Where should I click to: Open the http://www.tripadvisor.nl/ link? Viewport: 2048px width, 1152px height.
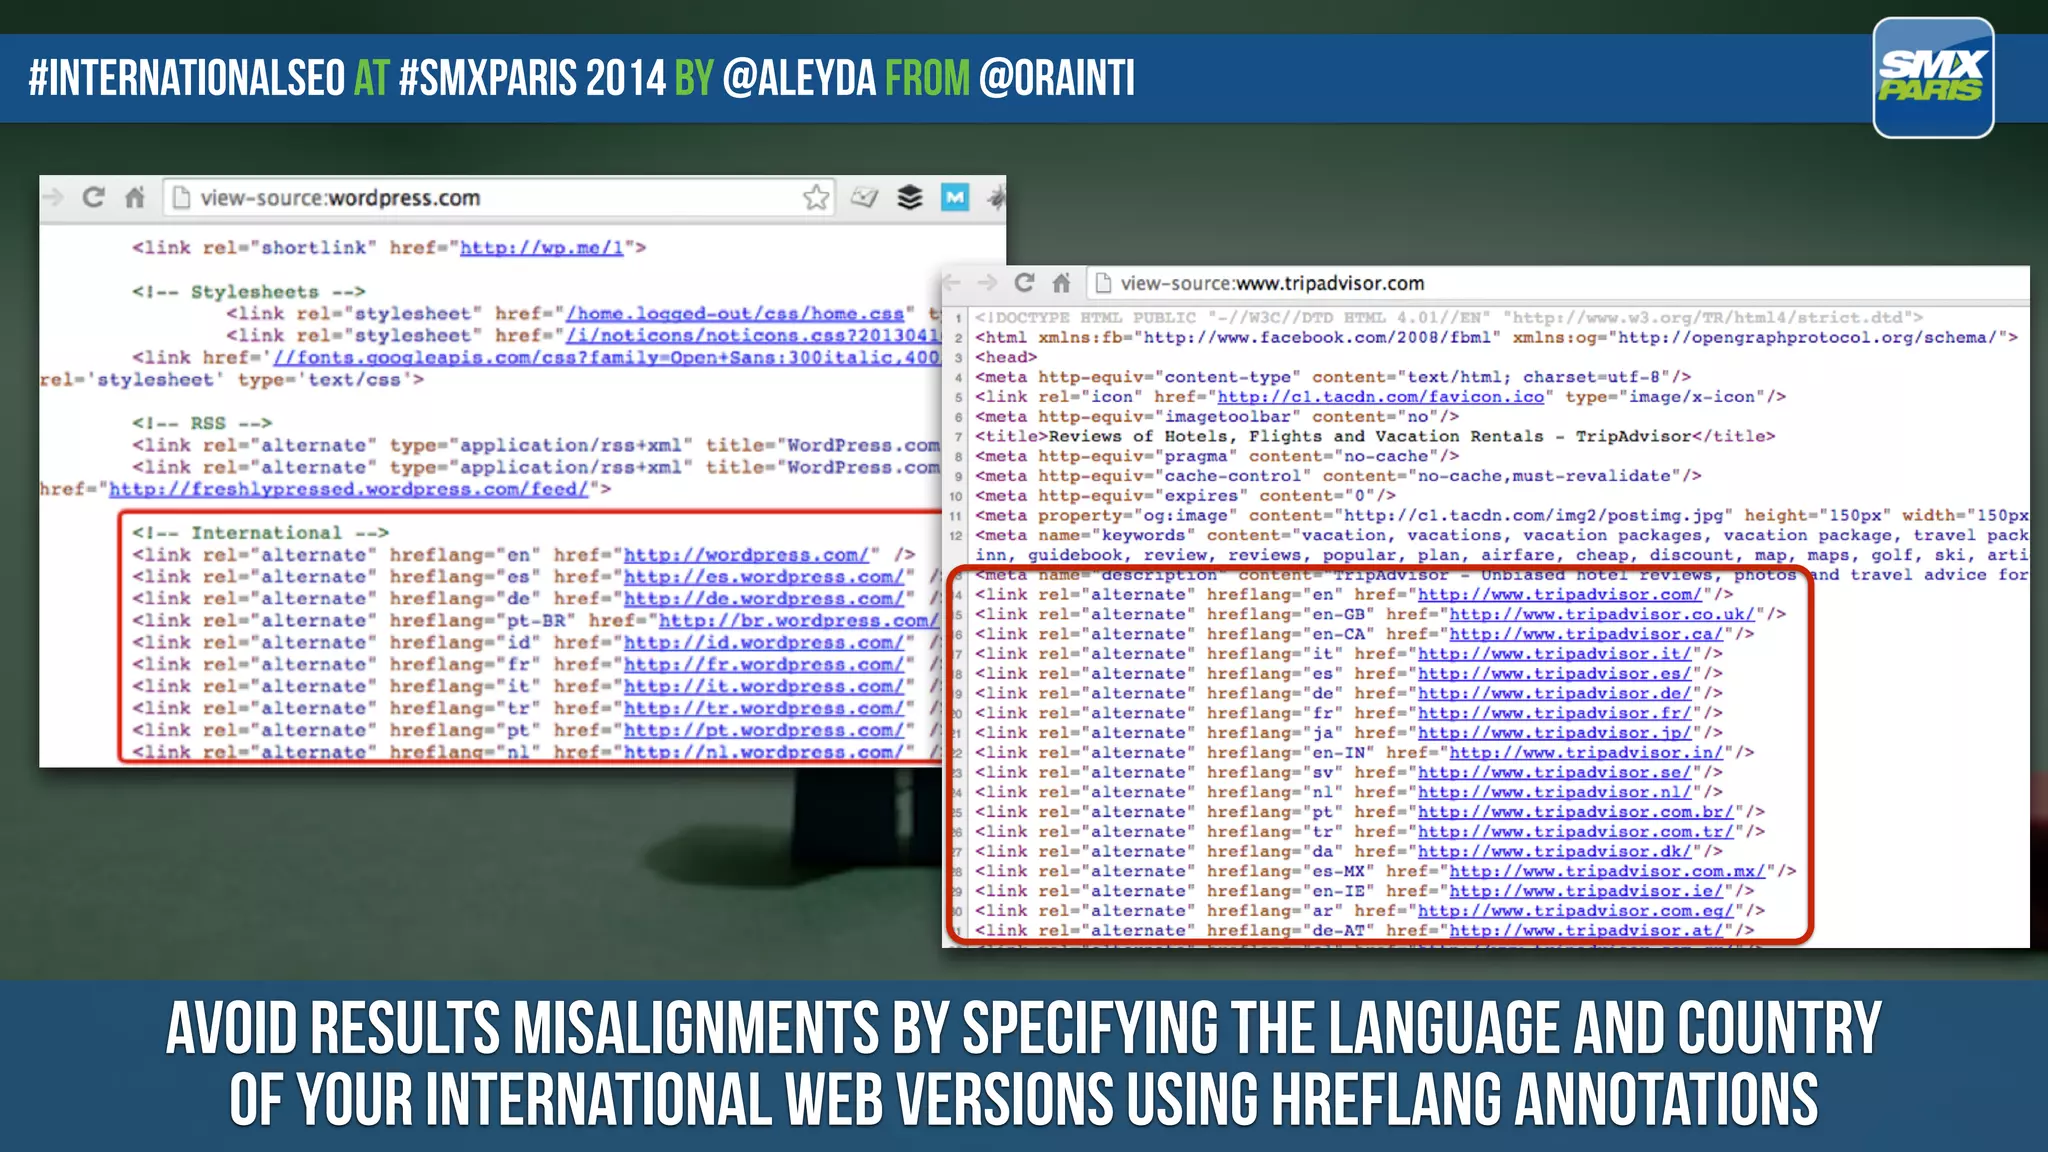(1554, 793)
